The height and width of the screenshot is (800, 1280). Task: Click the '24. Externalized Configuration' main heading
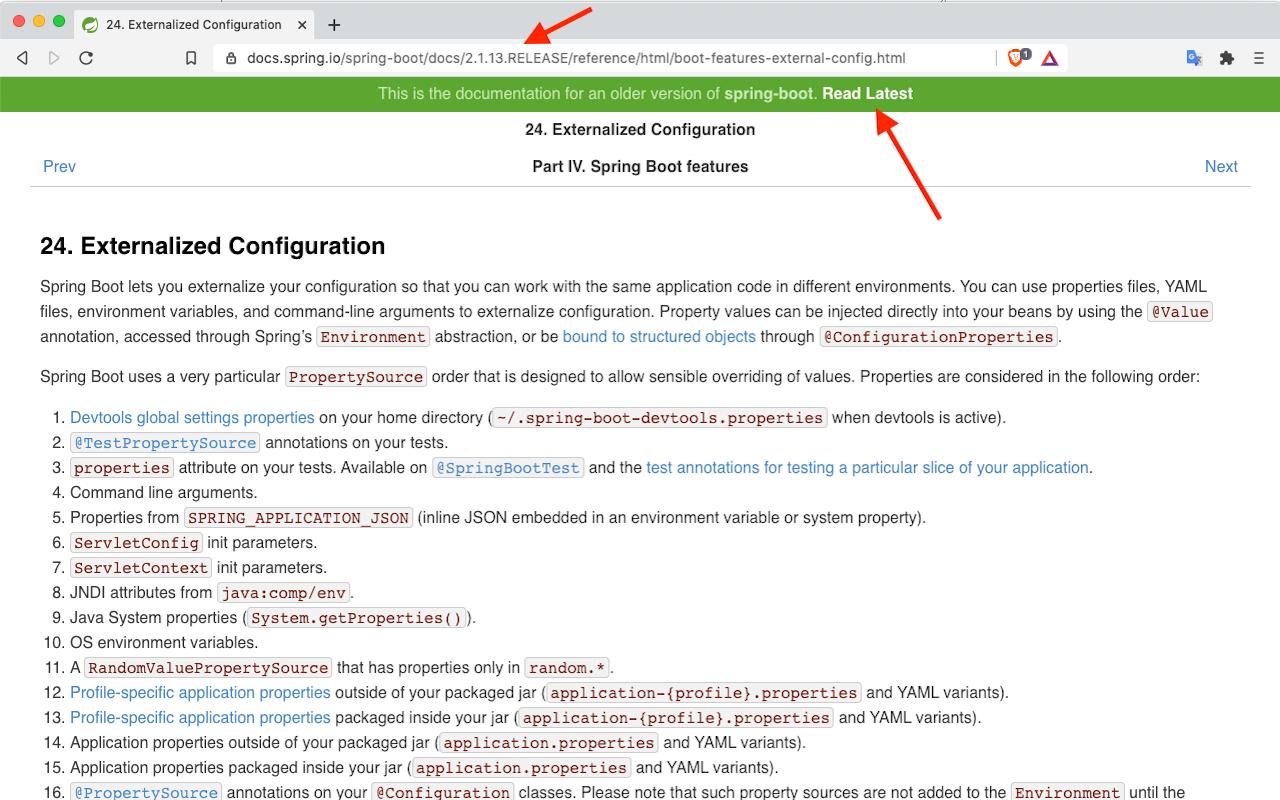tap(212, 246)
